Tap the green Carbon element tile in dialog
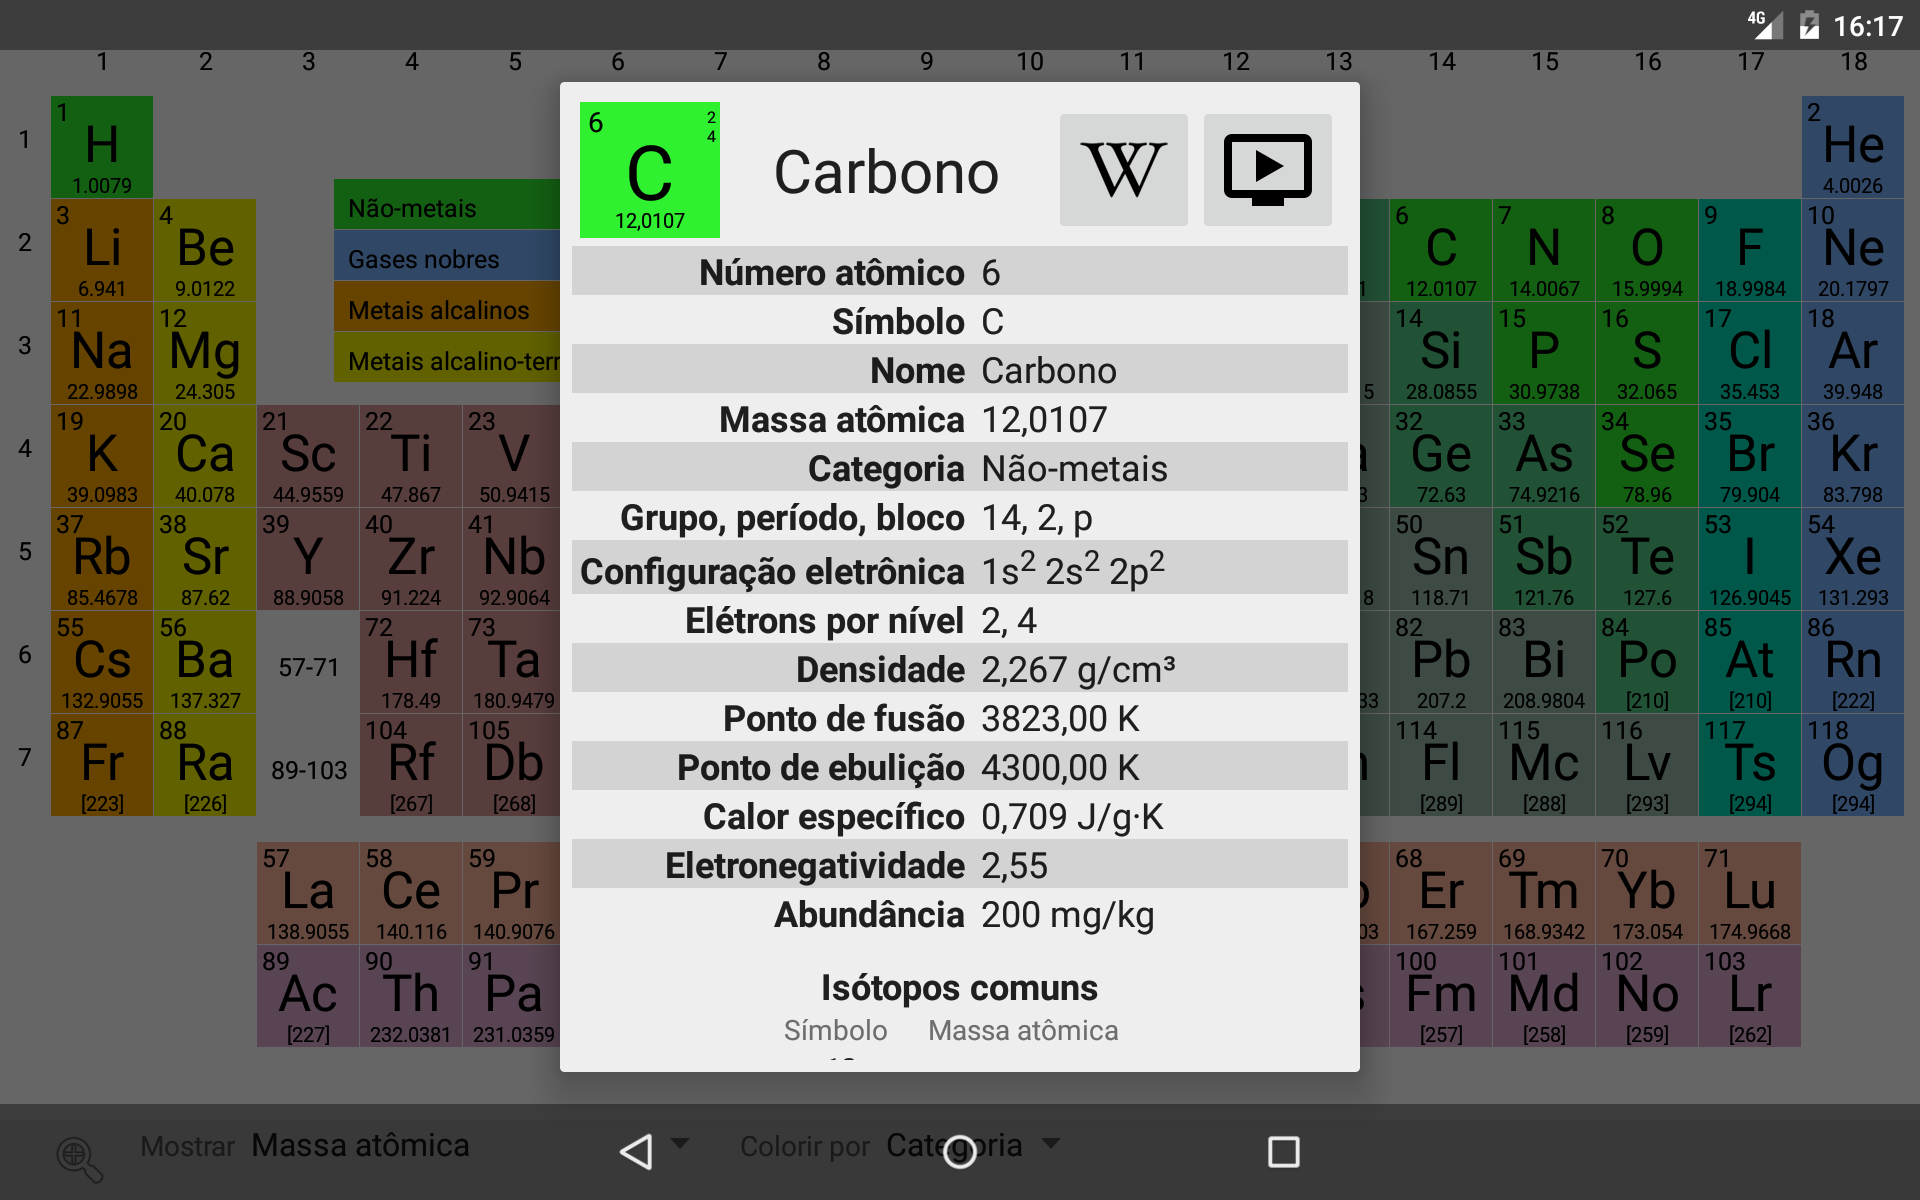 pyautogui.click(x=650, y=170)
